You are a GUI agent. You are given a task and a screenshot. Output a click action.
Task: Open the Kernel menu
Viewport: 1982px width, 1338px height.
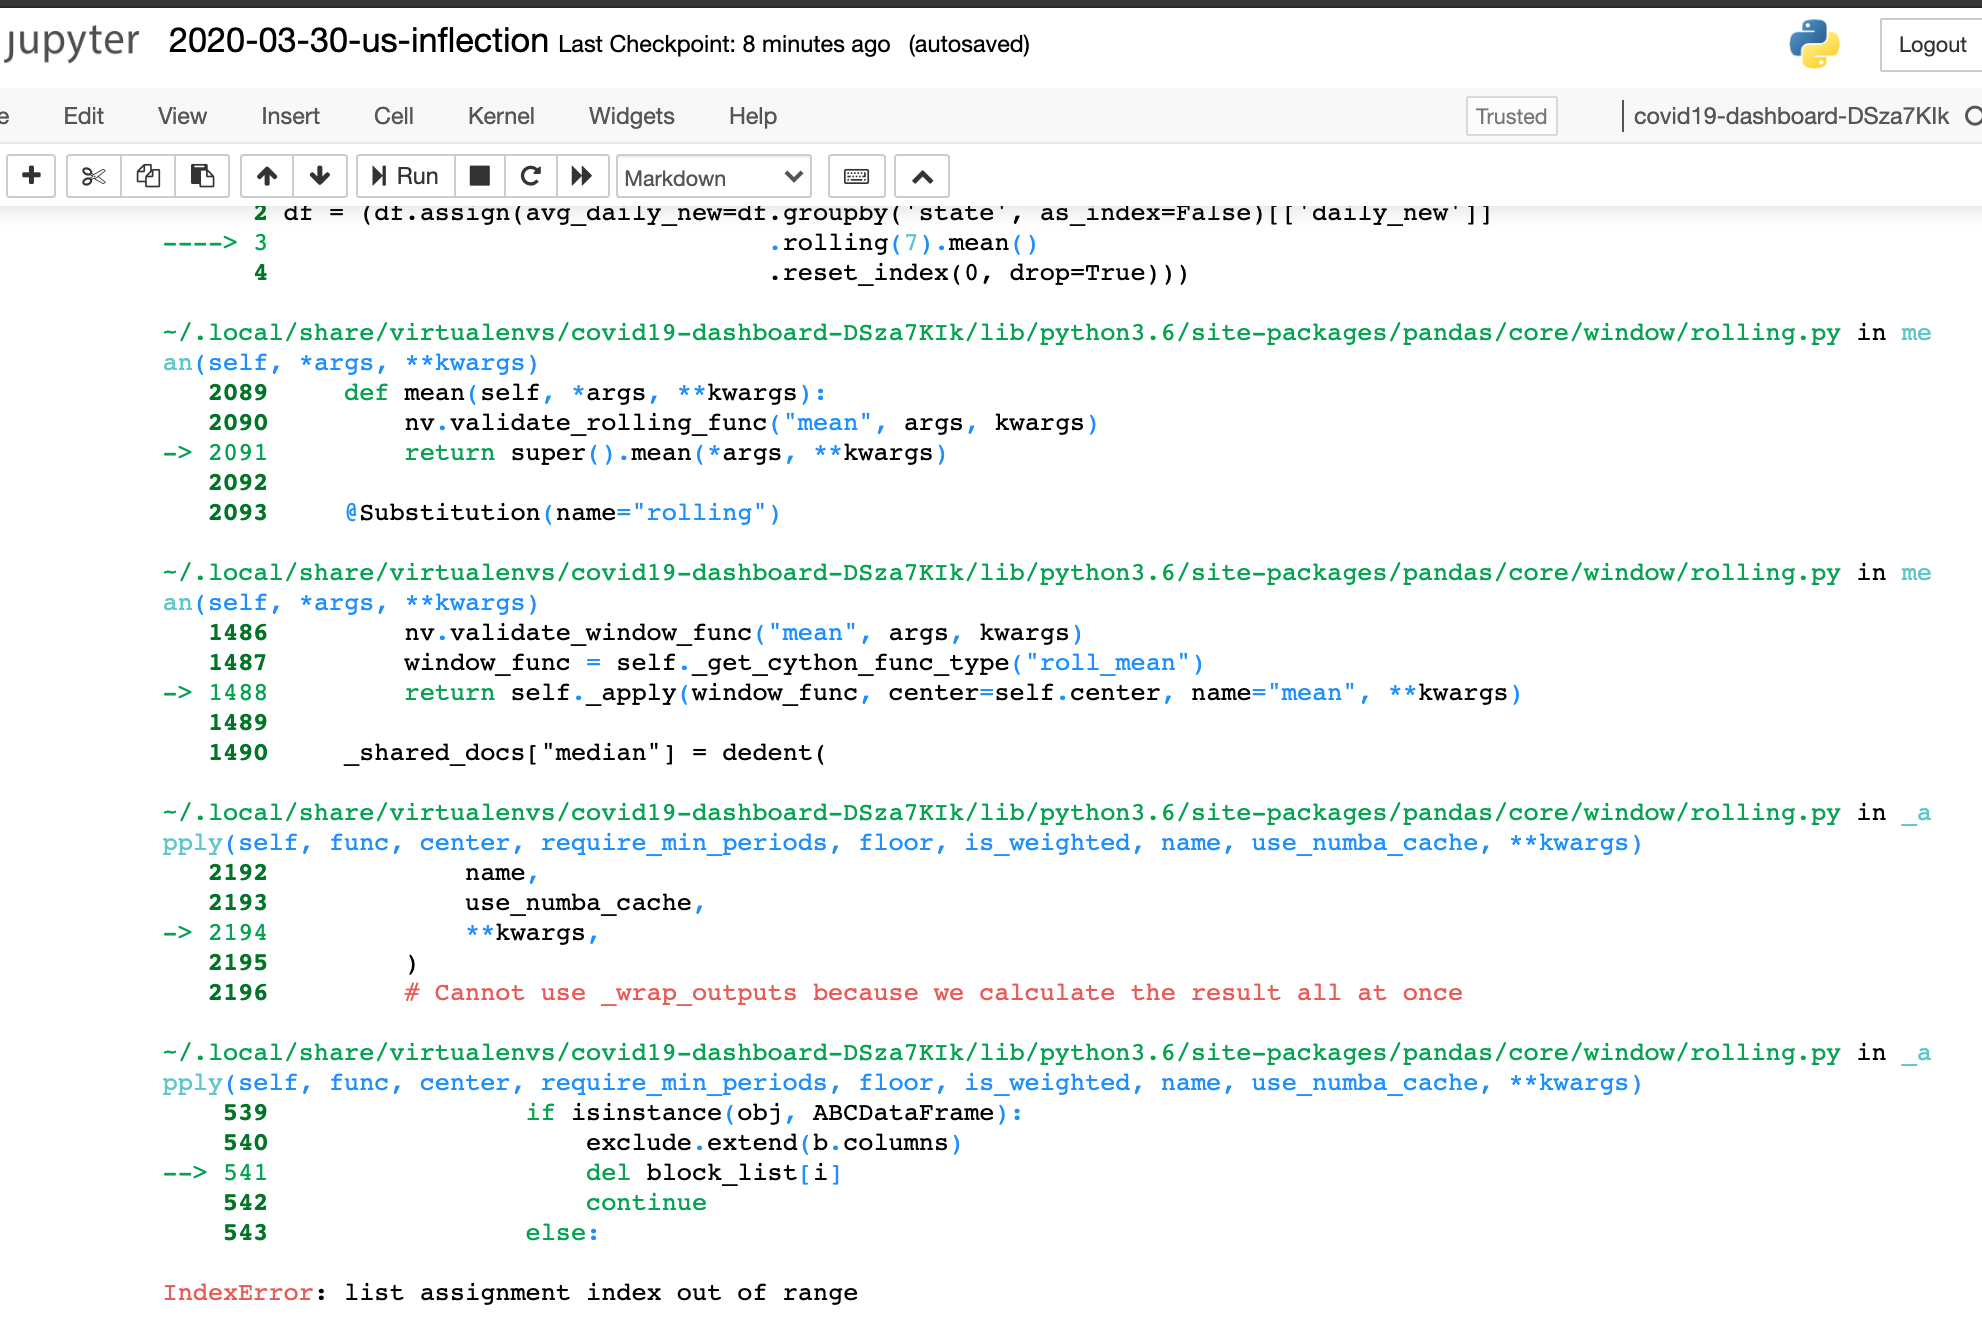500,116
